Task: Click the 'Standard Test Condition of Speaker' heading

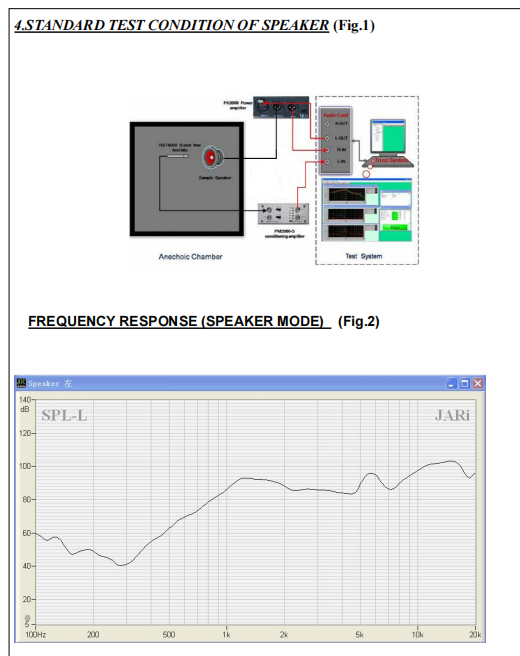Action: pos(172,25)
